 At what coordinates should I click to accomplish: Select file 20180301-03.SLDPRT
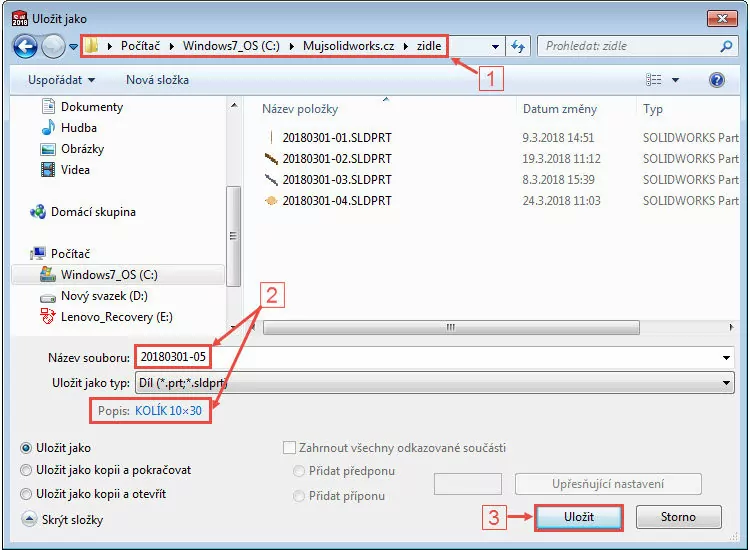coord(337,180)
